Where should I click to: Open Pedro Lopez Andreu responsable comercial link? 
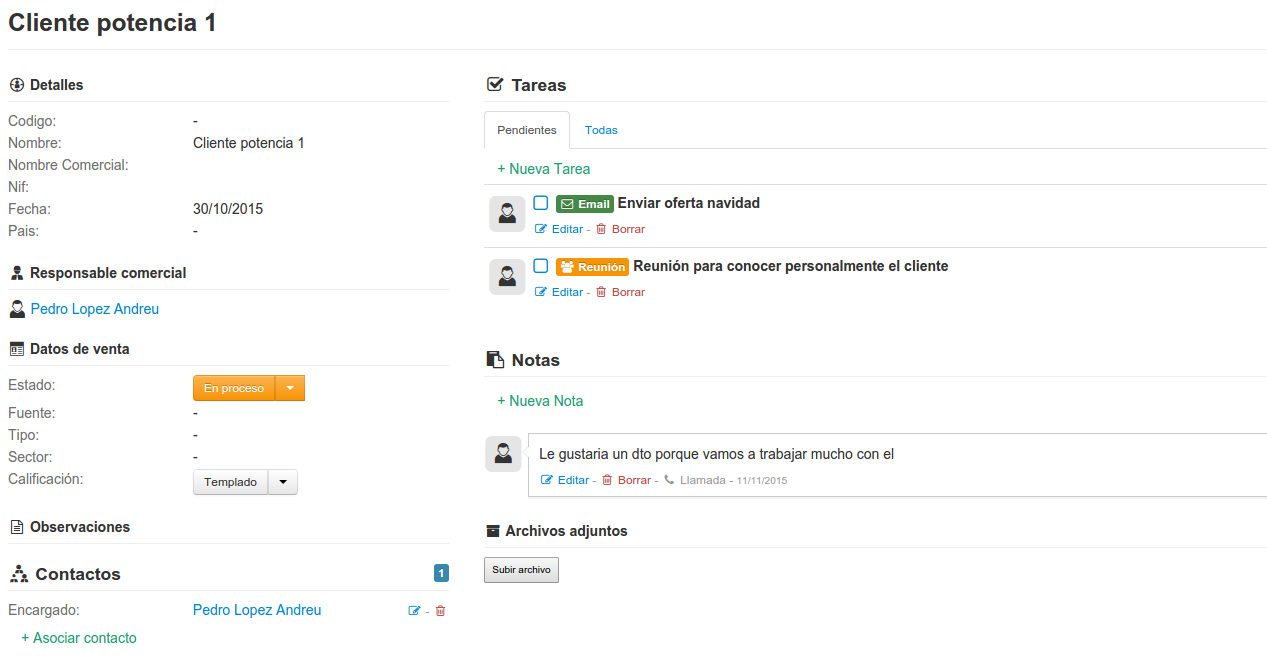[95, 309]
